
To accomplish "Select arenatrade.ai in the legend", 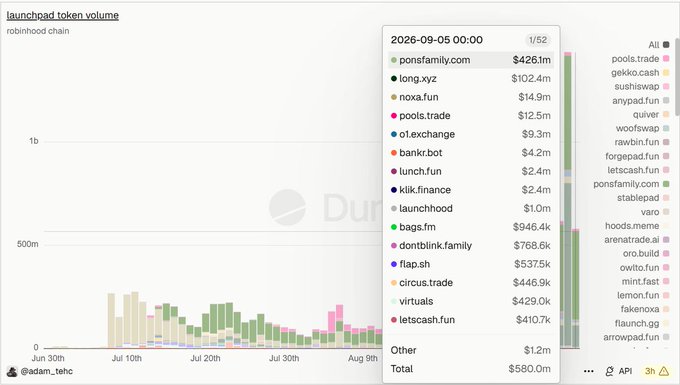I will click(x=637, y=239).
